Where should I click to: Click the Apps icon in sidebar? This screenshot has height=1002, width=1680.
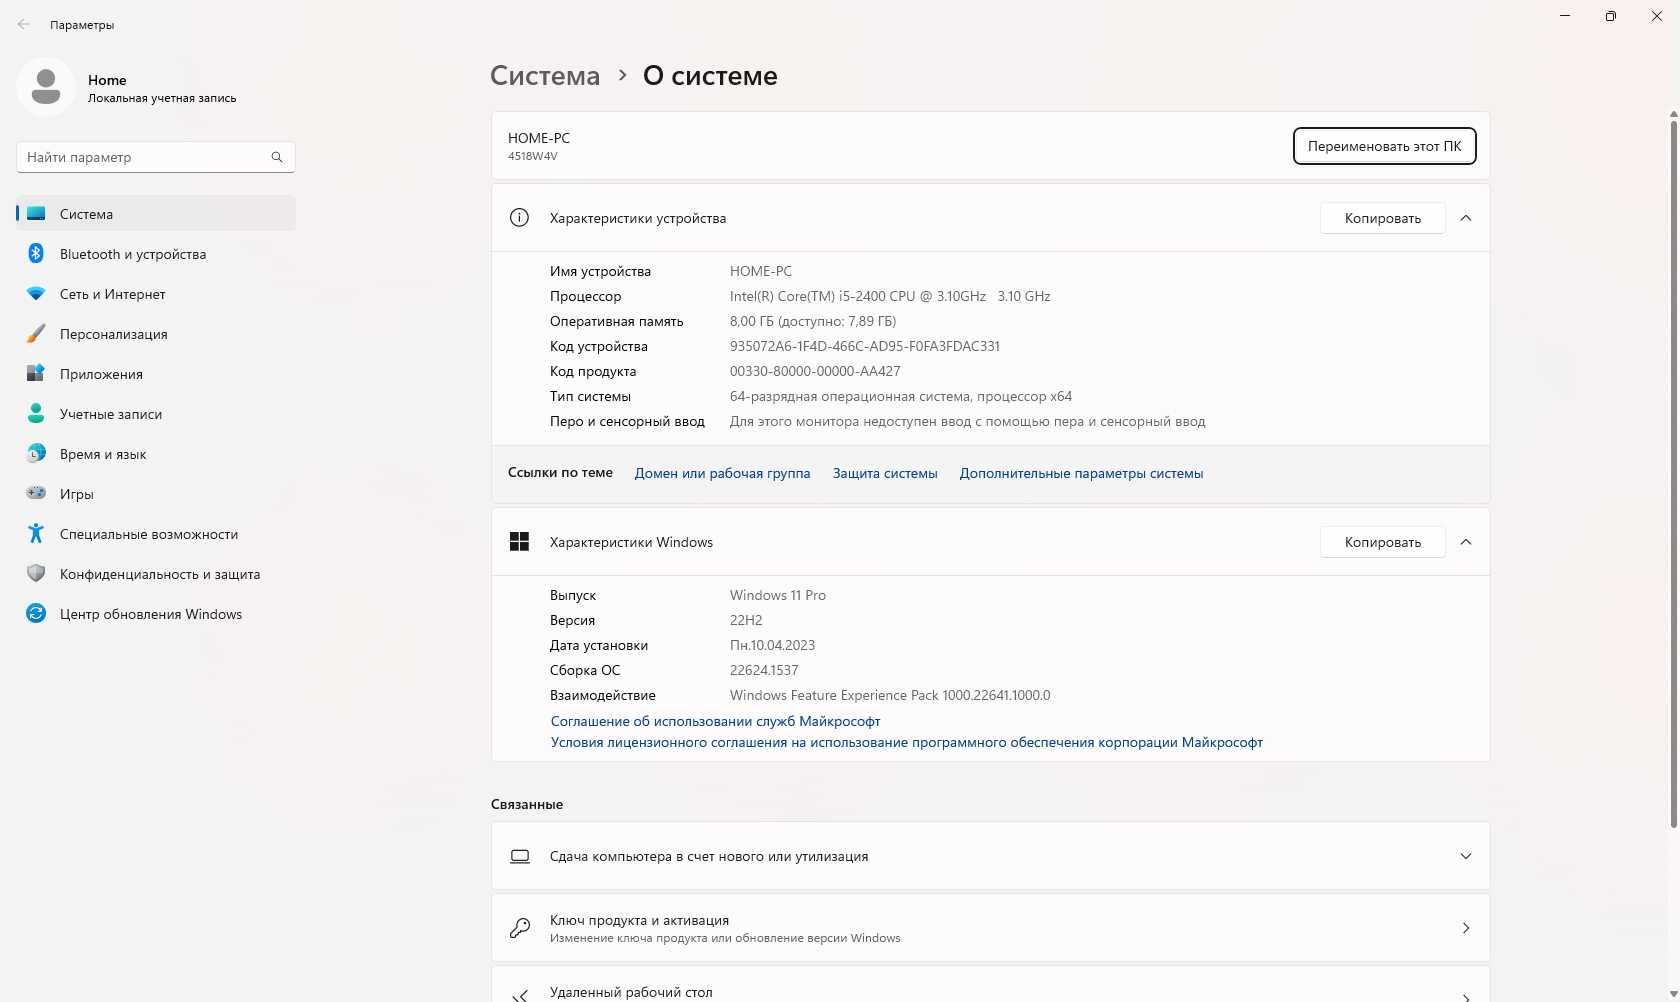click(x=36, y=374)
